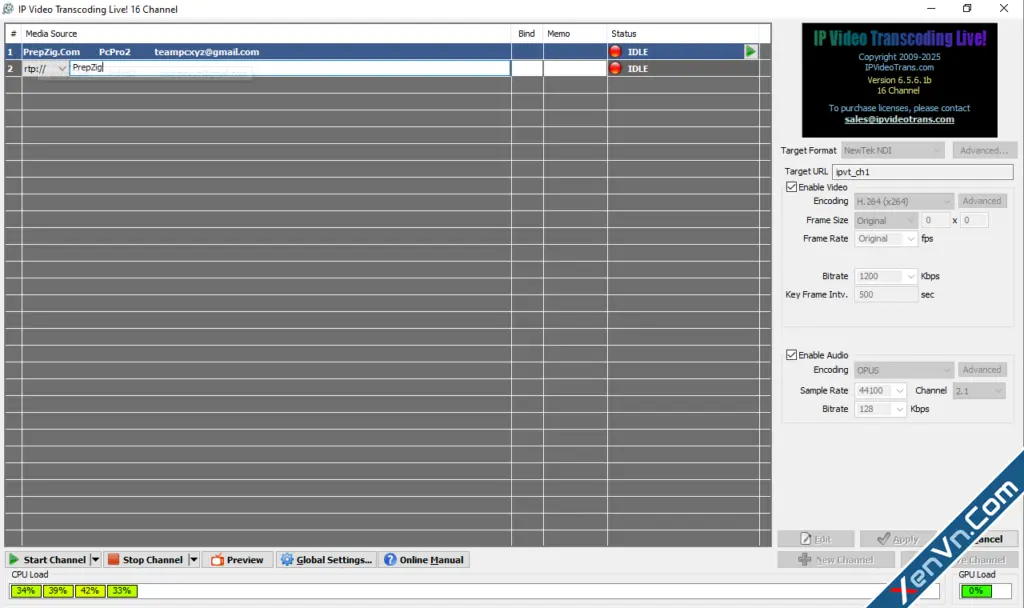The height and width of the screenshot is (608, 1024).
Task: Click the Edit button
Action: [816, 539]
